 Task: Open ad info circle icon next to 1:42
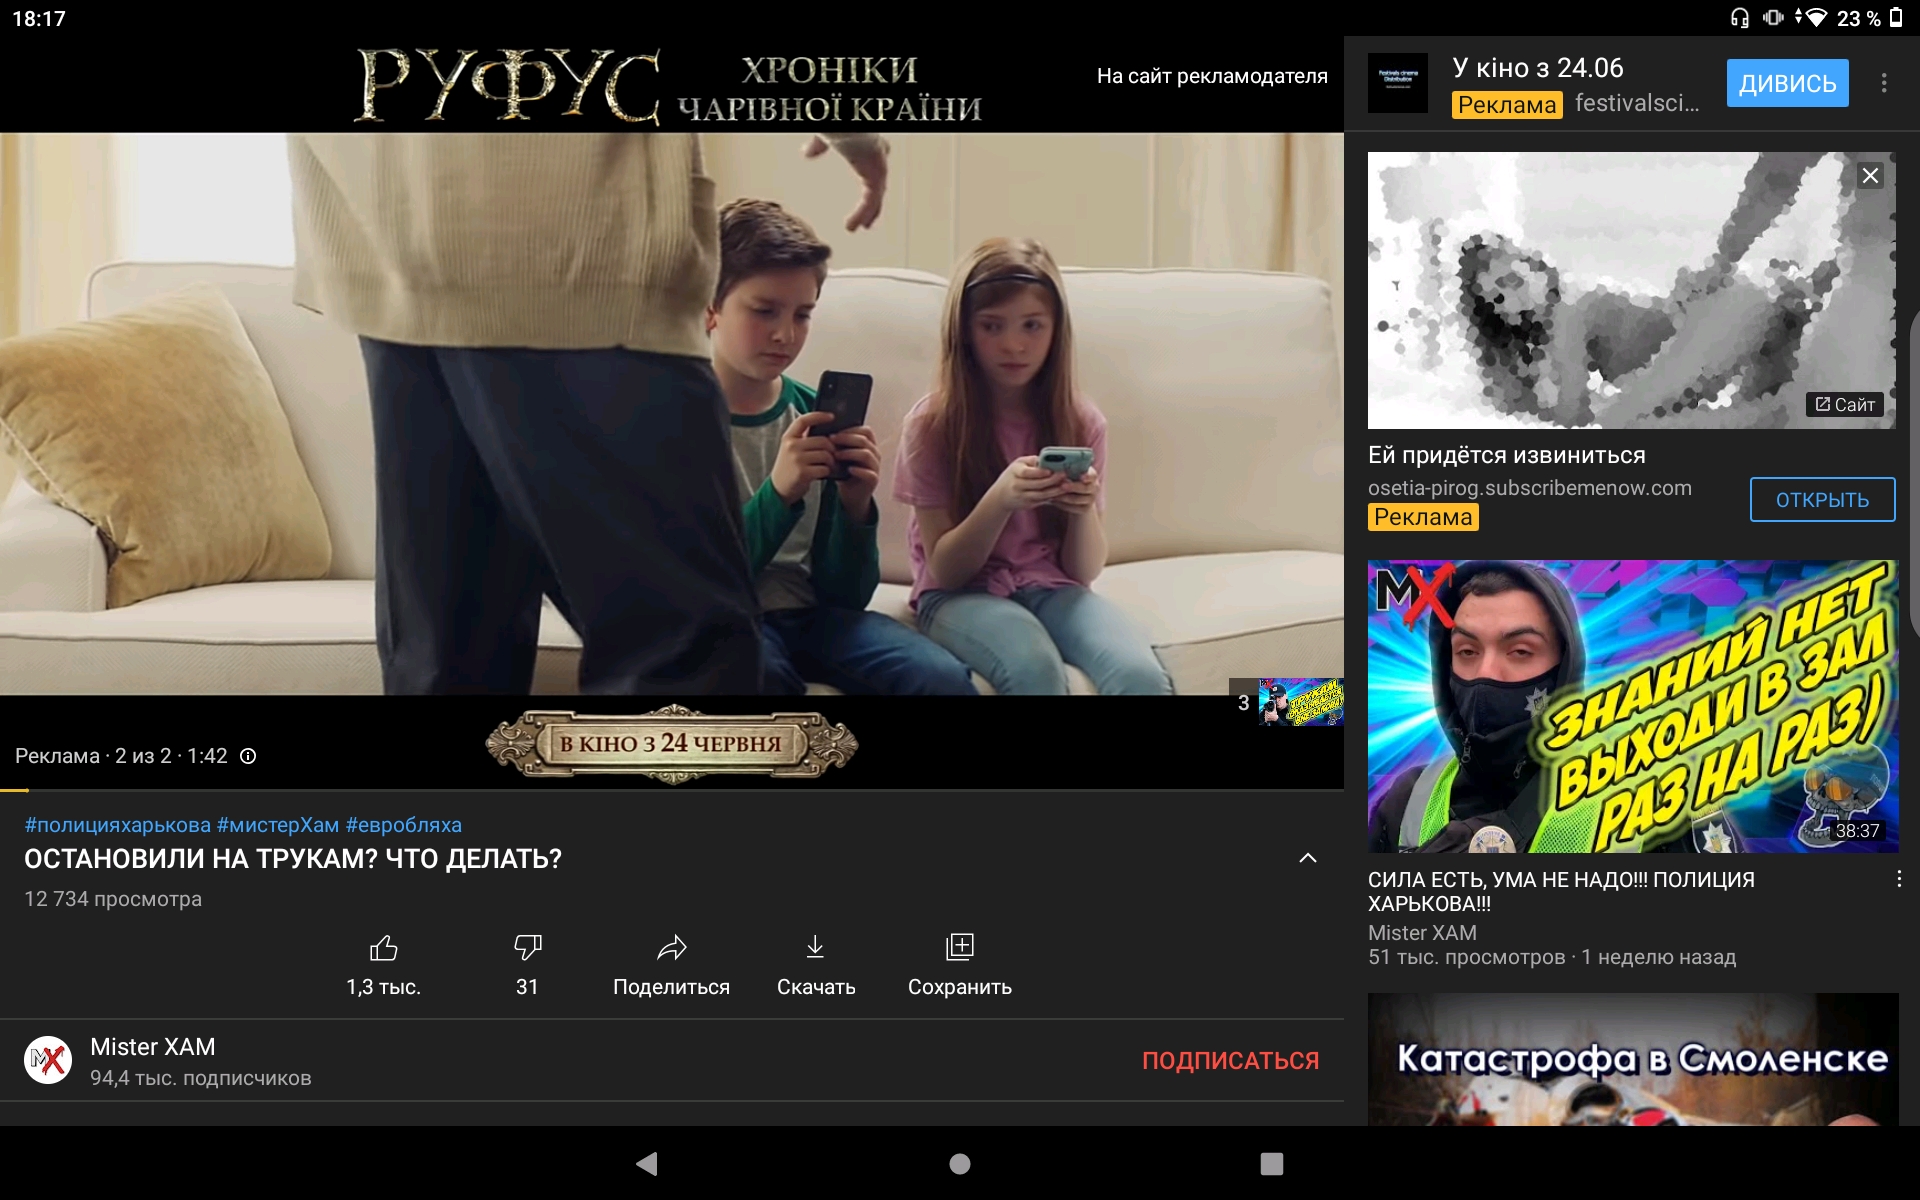(248, 756)
